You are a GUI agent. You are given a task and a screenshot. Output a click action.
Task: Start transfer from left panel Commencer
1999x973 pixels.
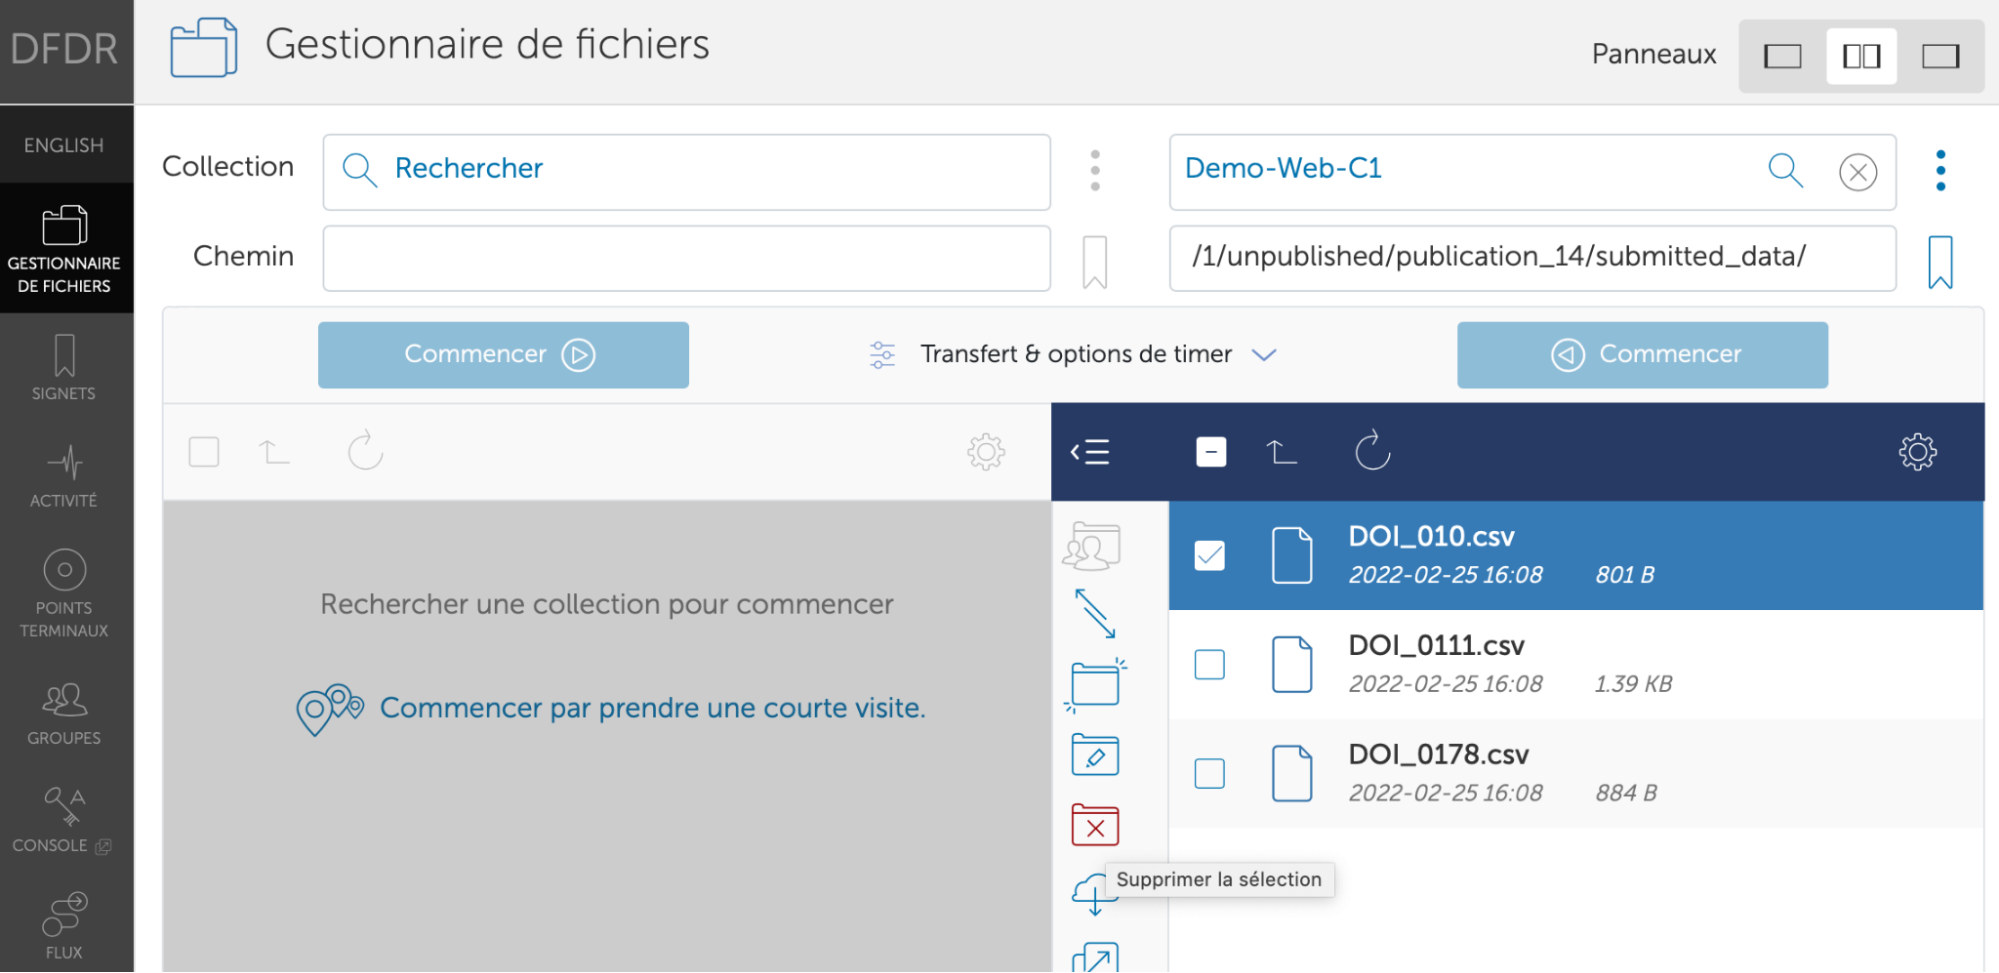click(x=503, y=355)
